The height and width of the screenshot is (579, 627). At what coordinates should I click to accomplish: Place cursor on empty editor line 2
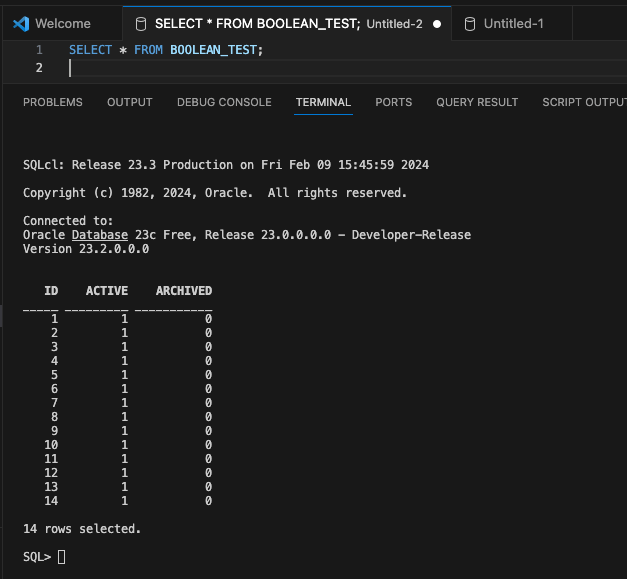pyautogui.click(x=200, y=68)
